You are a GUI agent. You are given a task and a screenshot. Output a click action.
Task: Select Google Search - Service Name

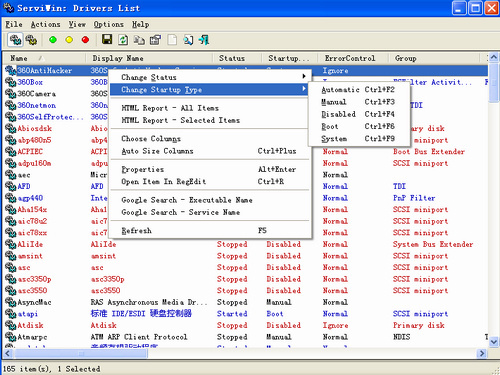tap(210, 212)
